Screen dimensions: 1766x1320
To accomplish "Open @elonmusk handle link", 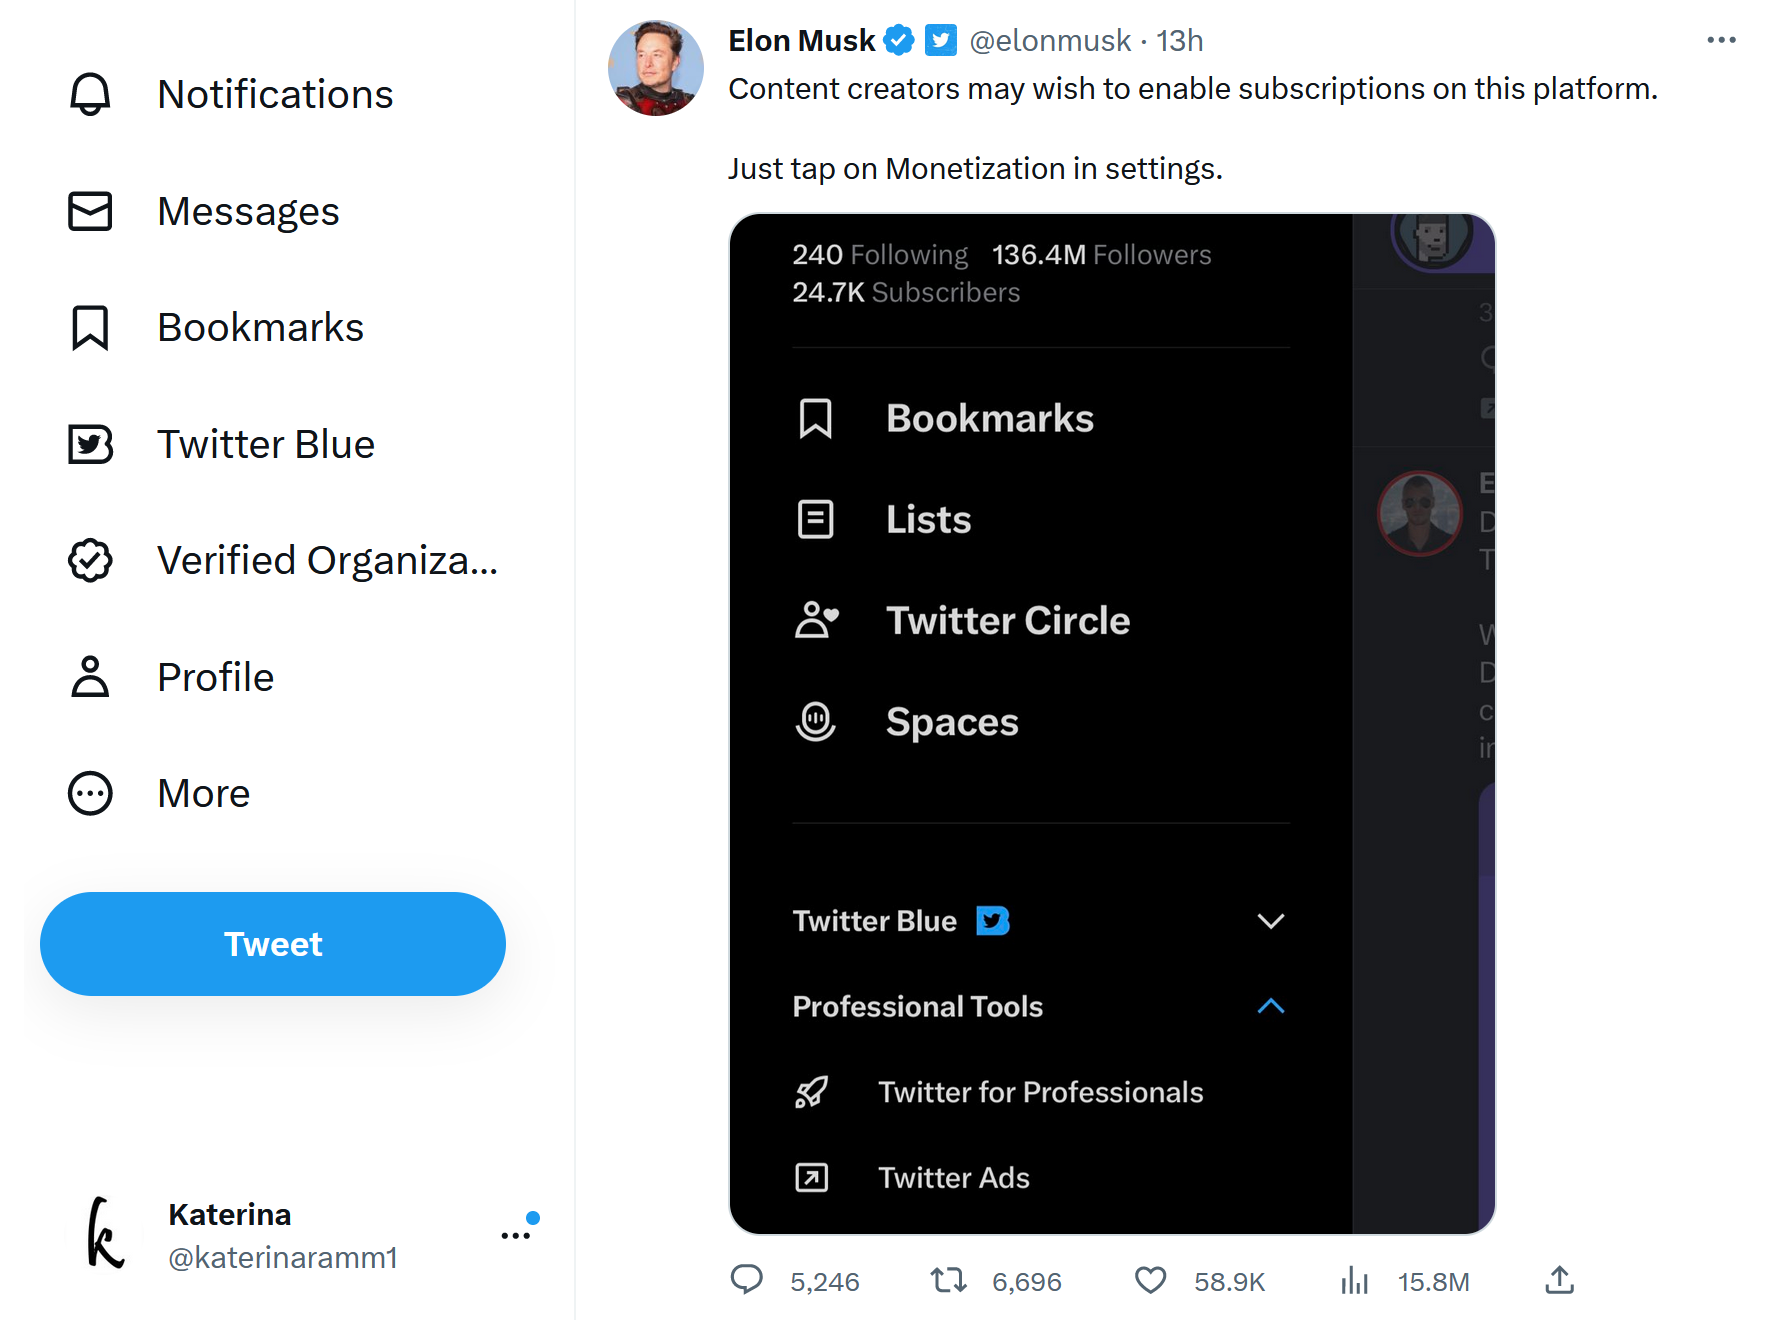I will pos(1050,41).
